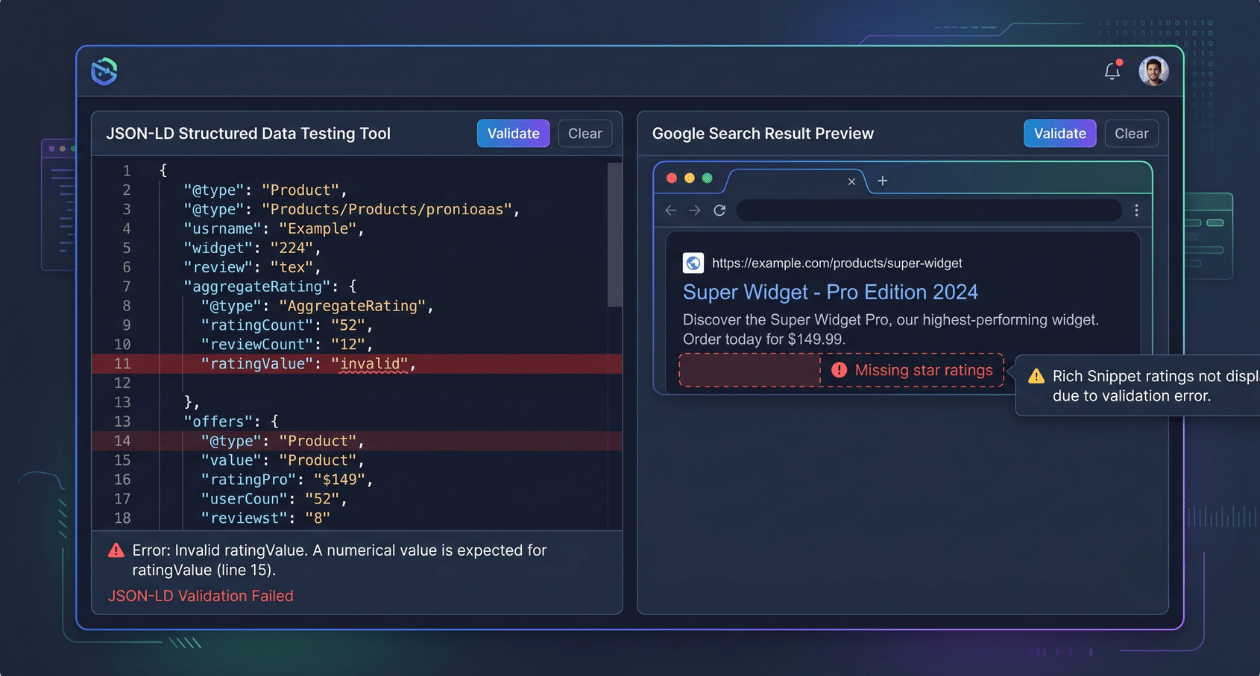Clear the JSON-LD editor
Viewport: 1260px width, 676px height.
585,133
